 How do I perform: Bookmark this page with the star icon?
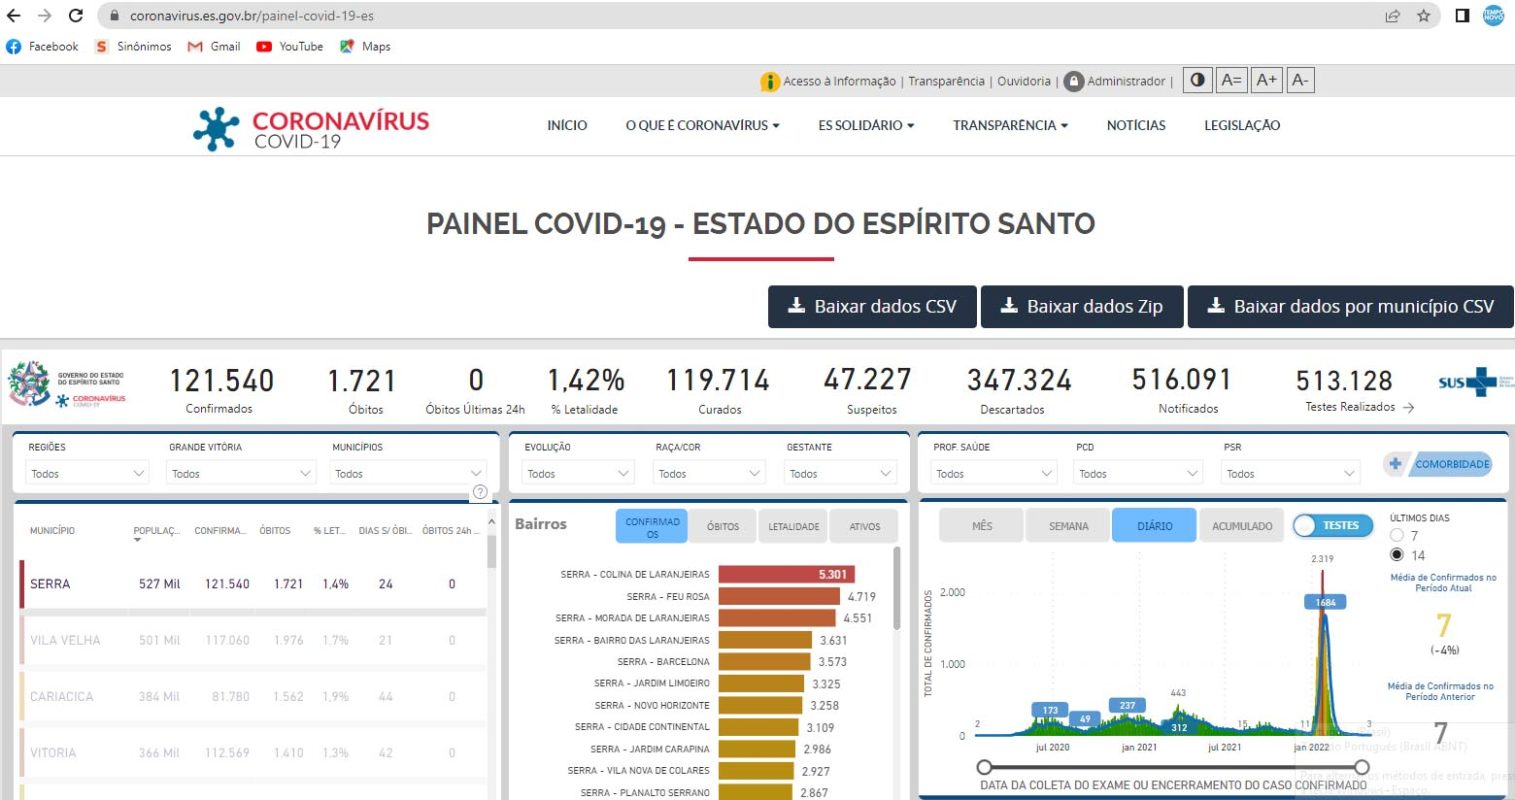[x=1423, y=16]
